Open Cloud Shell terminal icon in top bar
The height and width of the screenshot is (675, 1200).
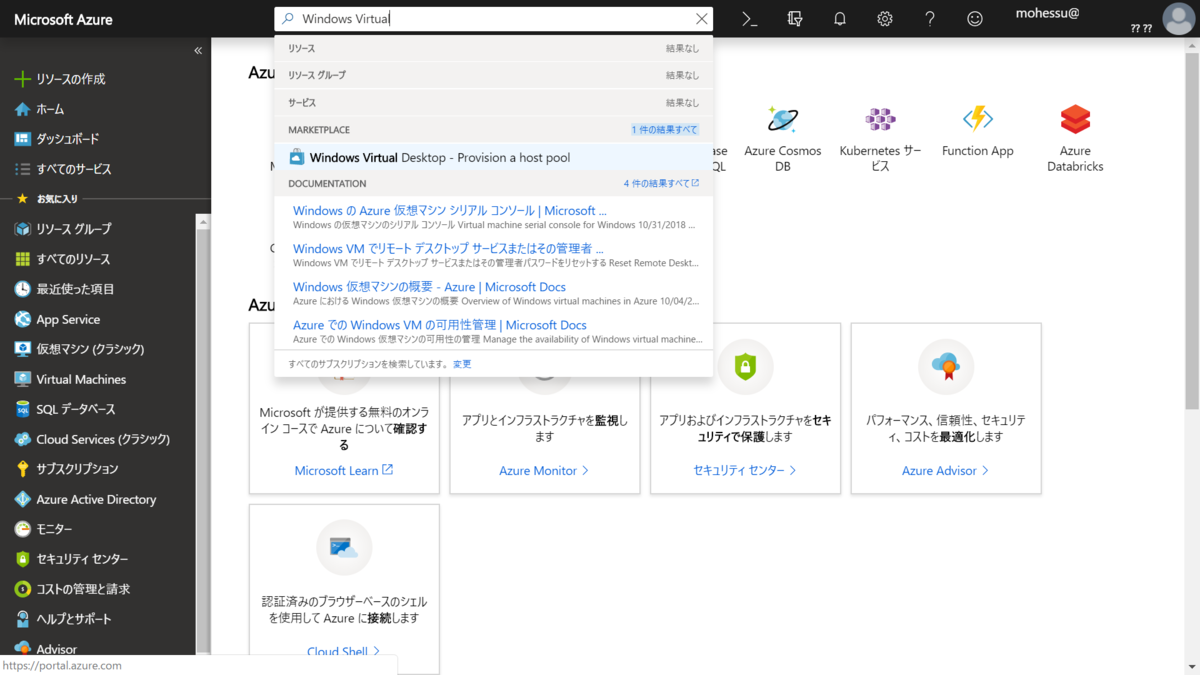click(x=750, y=19)
